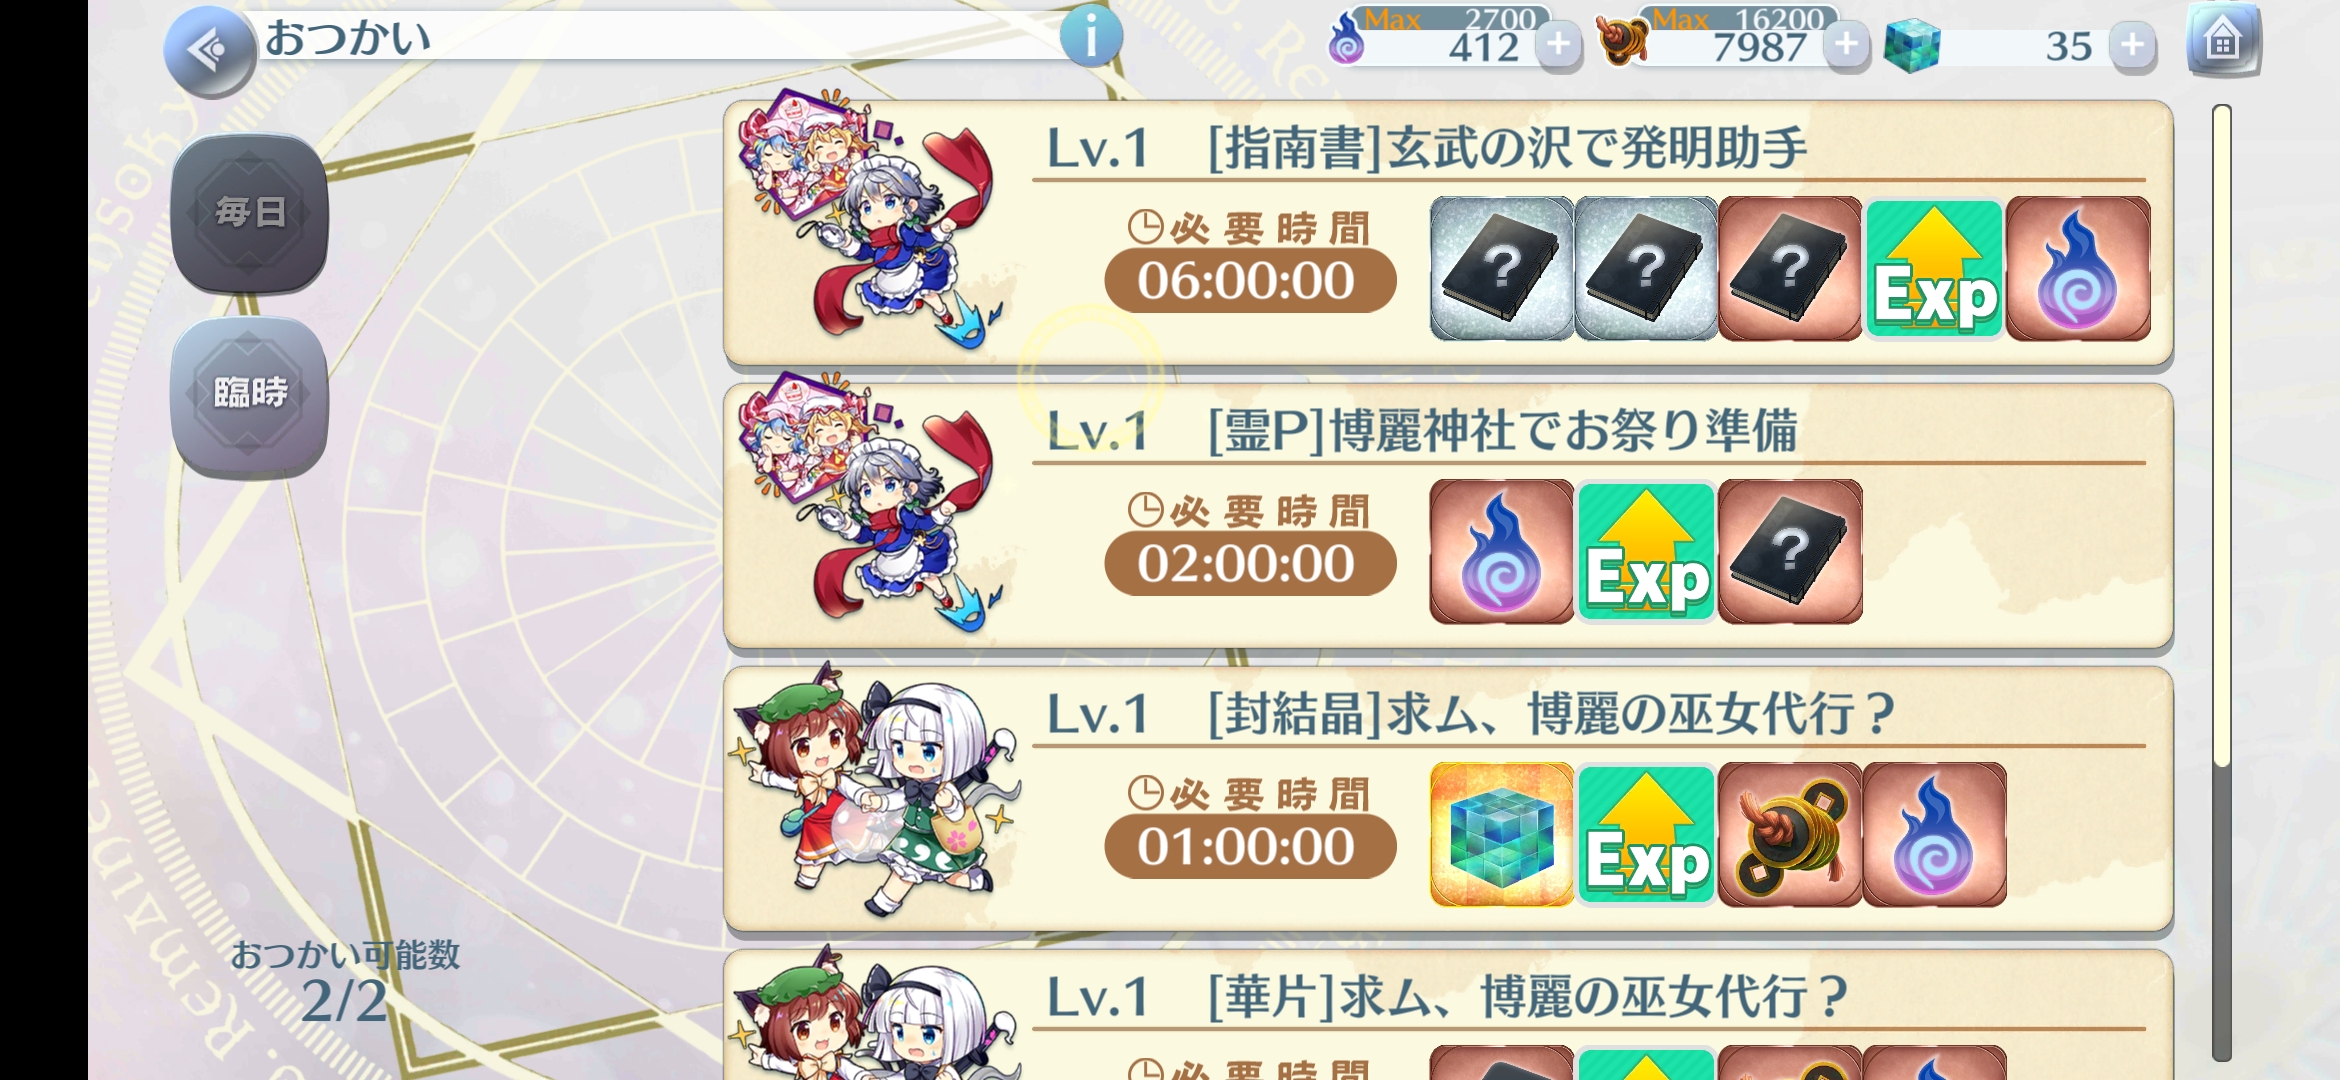Switch to the 臨時 temporary tab
Screen dimensions: 2340x1080
coord(250,393)
